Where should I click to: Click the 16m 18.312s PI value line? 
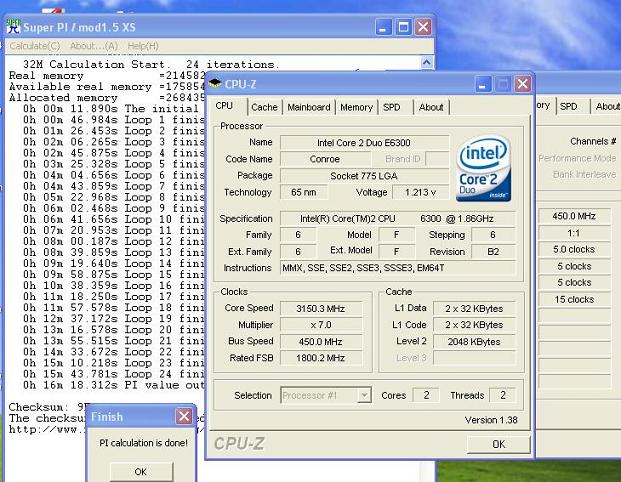pos(114,385)
